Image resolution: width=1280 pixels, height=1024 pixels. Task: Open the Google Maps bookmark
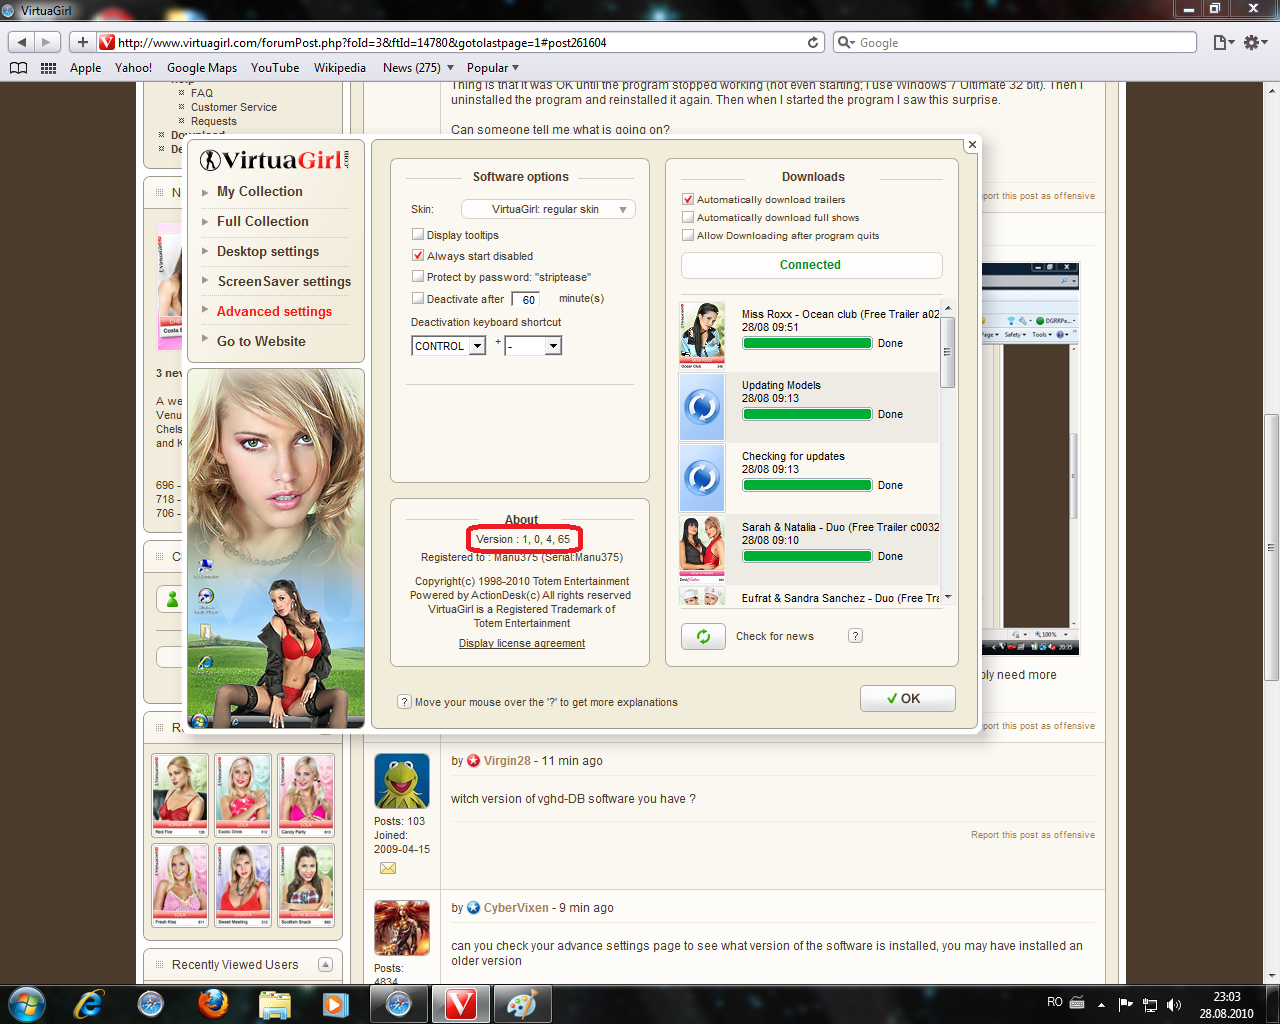tap(202, 68)
